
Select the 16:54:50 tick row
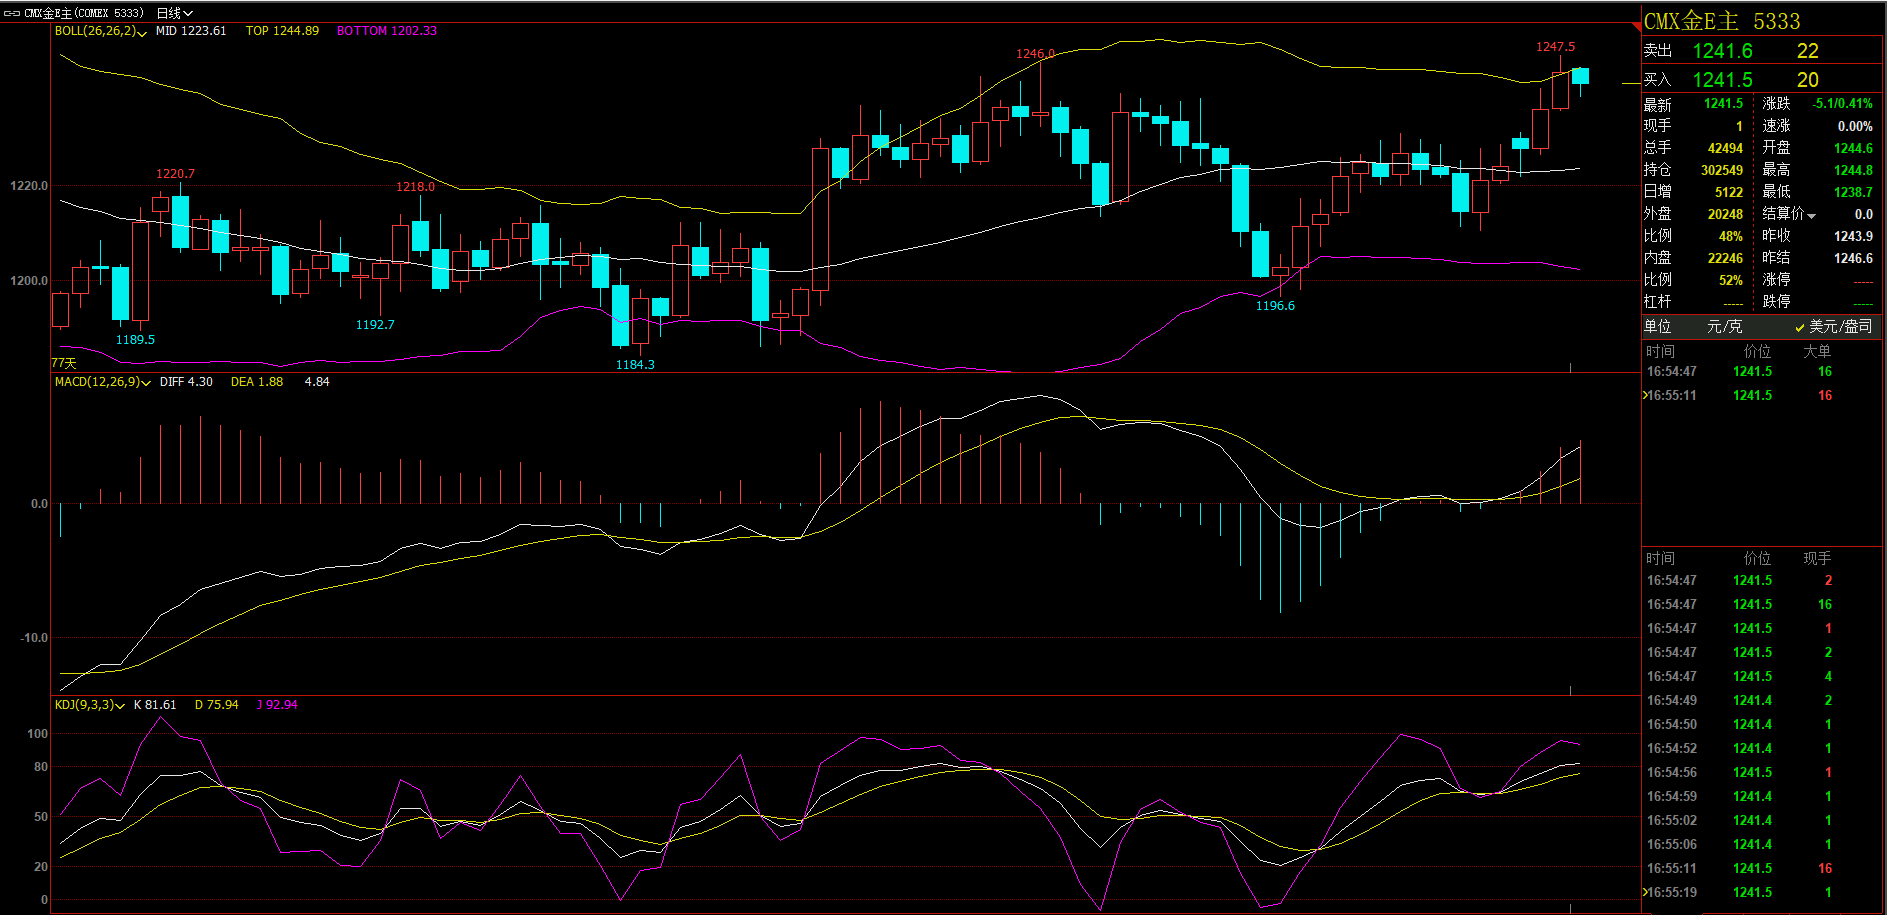tap(1762, 724)
